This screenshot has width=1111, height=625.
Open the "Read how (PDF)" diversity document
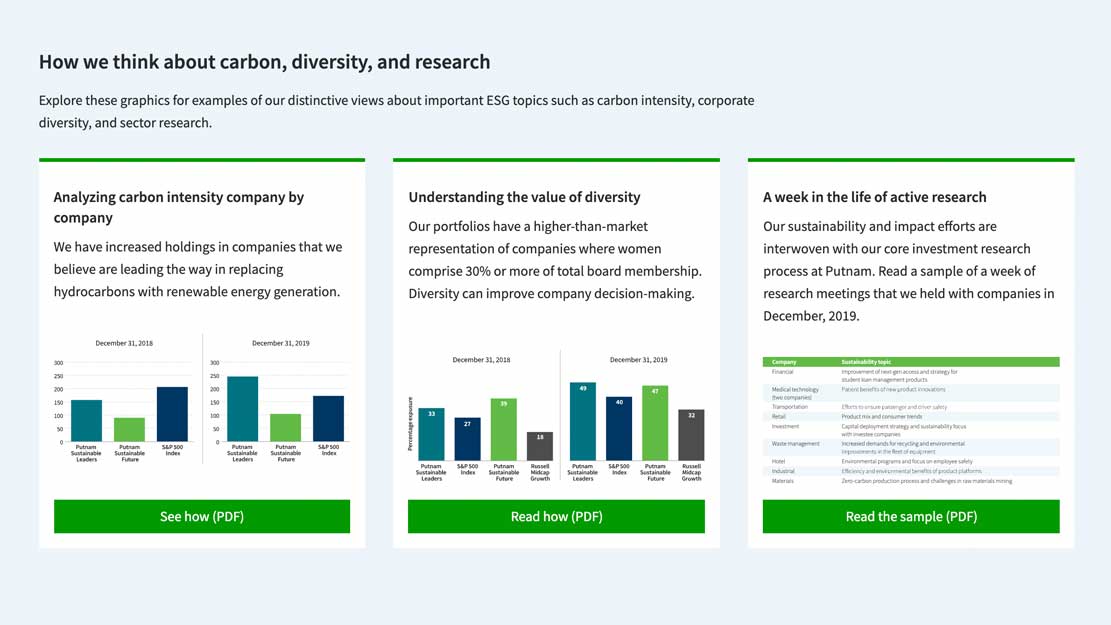click(556, 516)
